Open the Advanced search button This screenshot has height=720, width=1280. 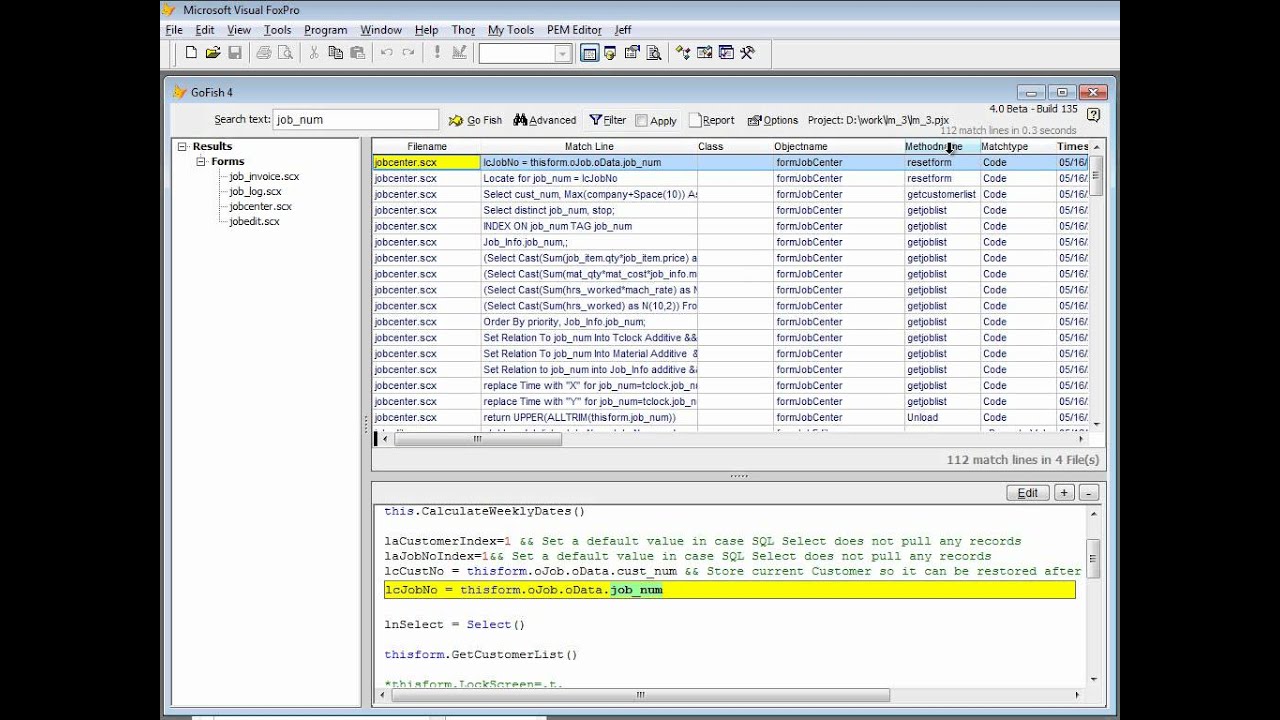[545, 120]
